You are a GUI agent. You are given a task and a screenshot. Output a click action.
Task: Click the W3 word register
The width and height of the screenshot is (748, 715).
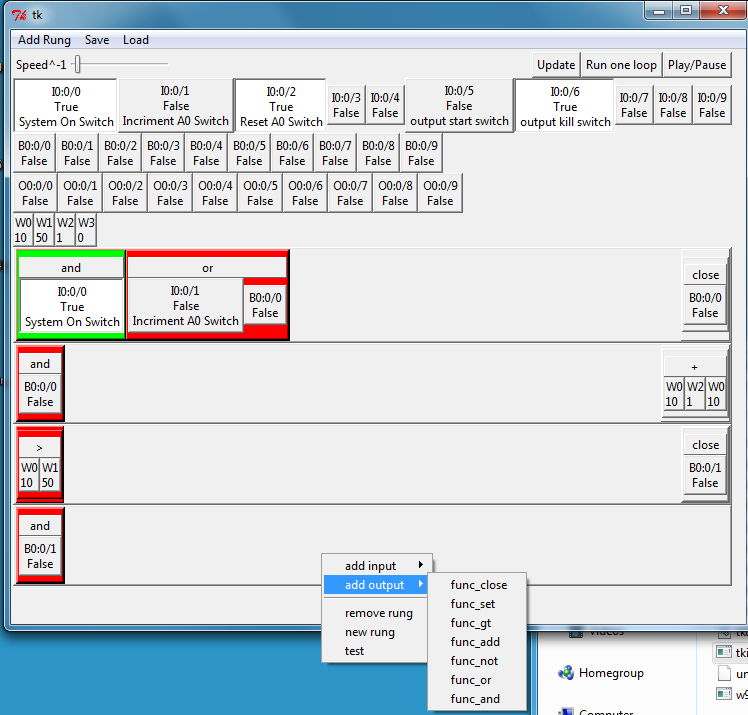click(x=86, y=230)
